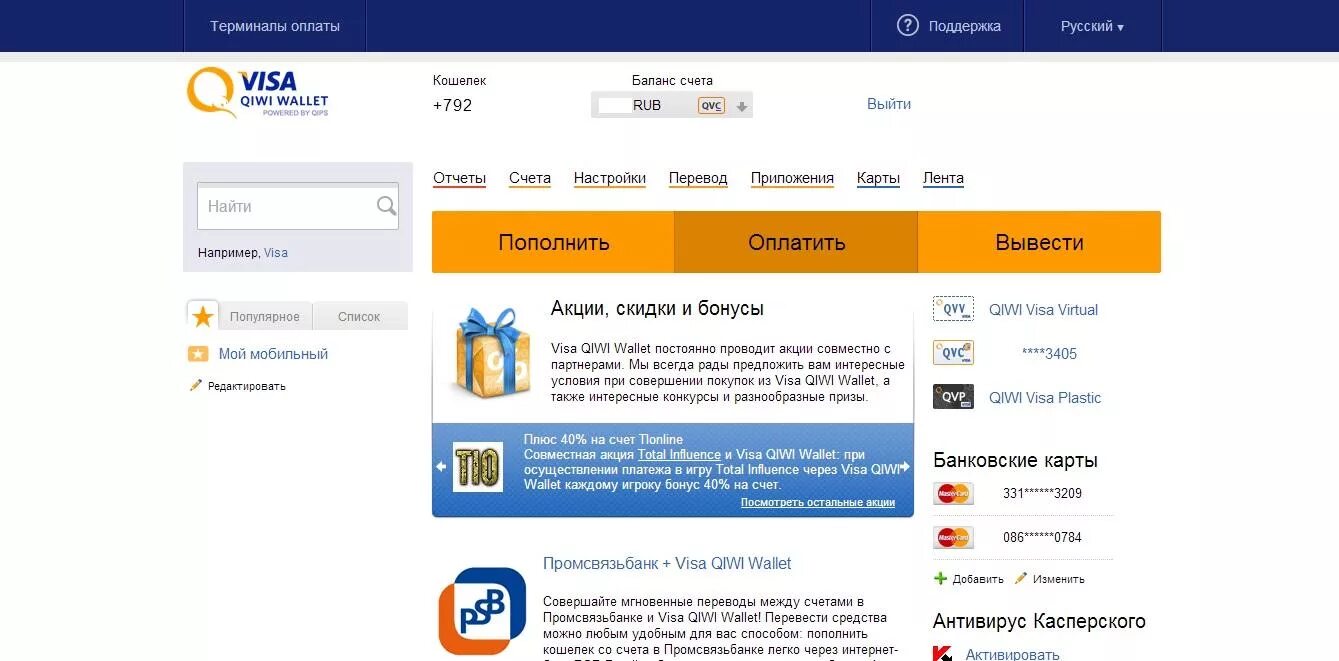Click the pencil icon beside Изменить
Image resolution: width=1339 pixels, height=661 pixels.
tap(1021, 578)
